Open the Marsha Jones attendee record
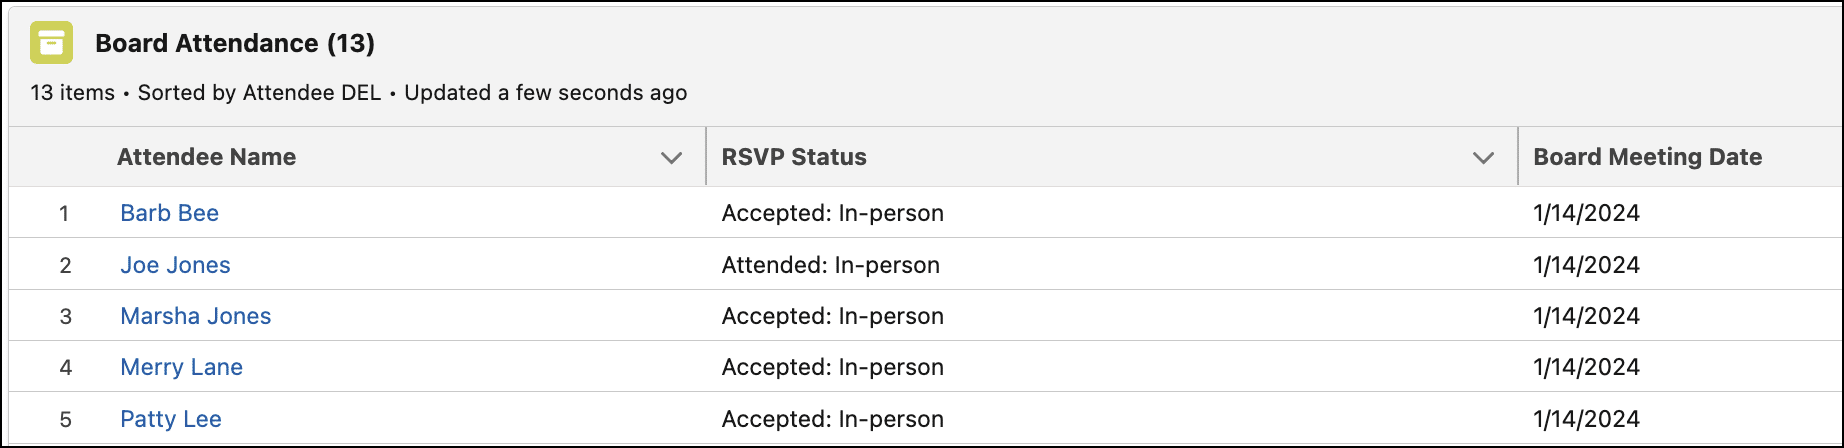 point(196,316)
